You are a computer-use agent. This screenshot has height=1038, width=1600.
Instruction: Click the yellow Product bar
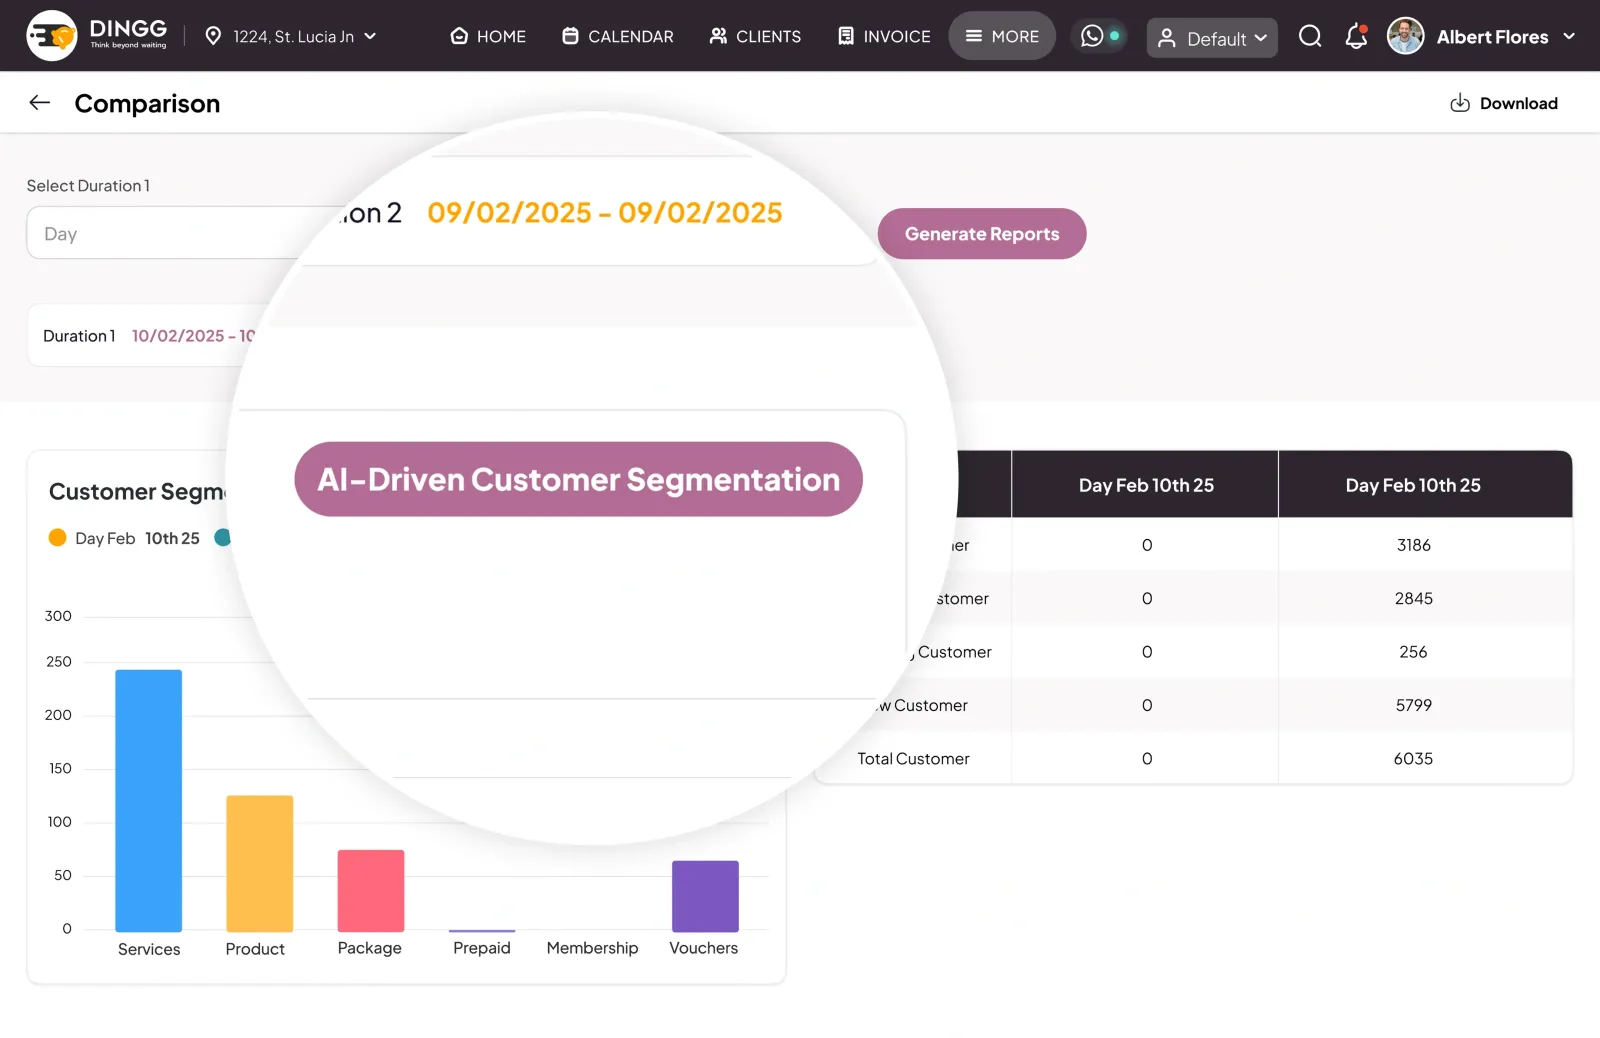(260, 864)
